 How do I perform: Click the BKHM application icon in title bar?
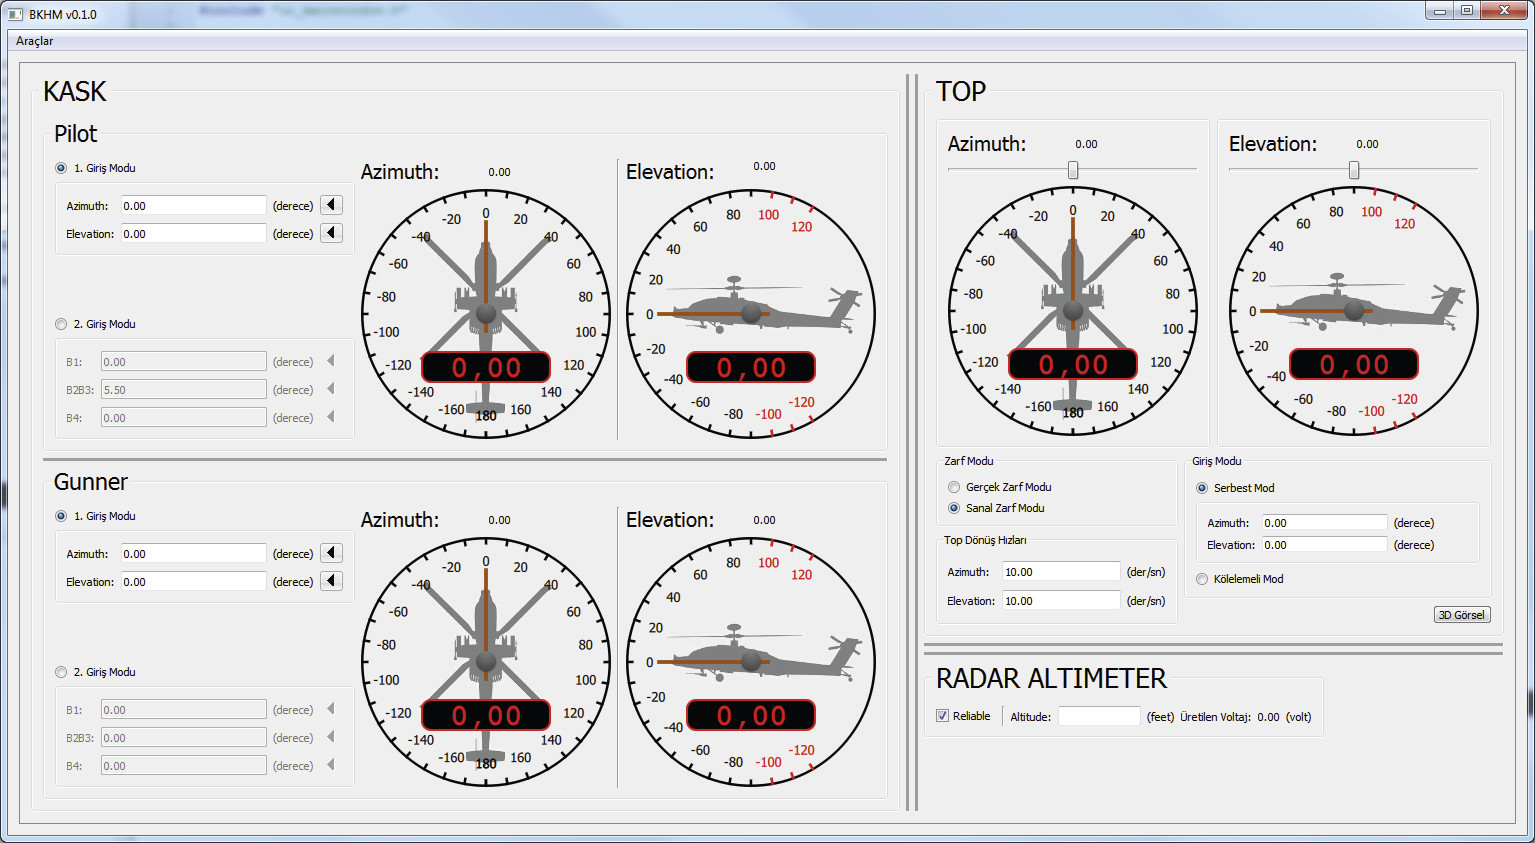pos(15,14)
